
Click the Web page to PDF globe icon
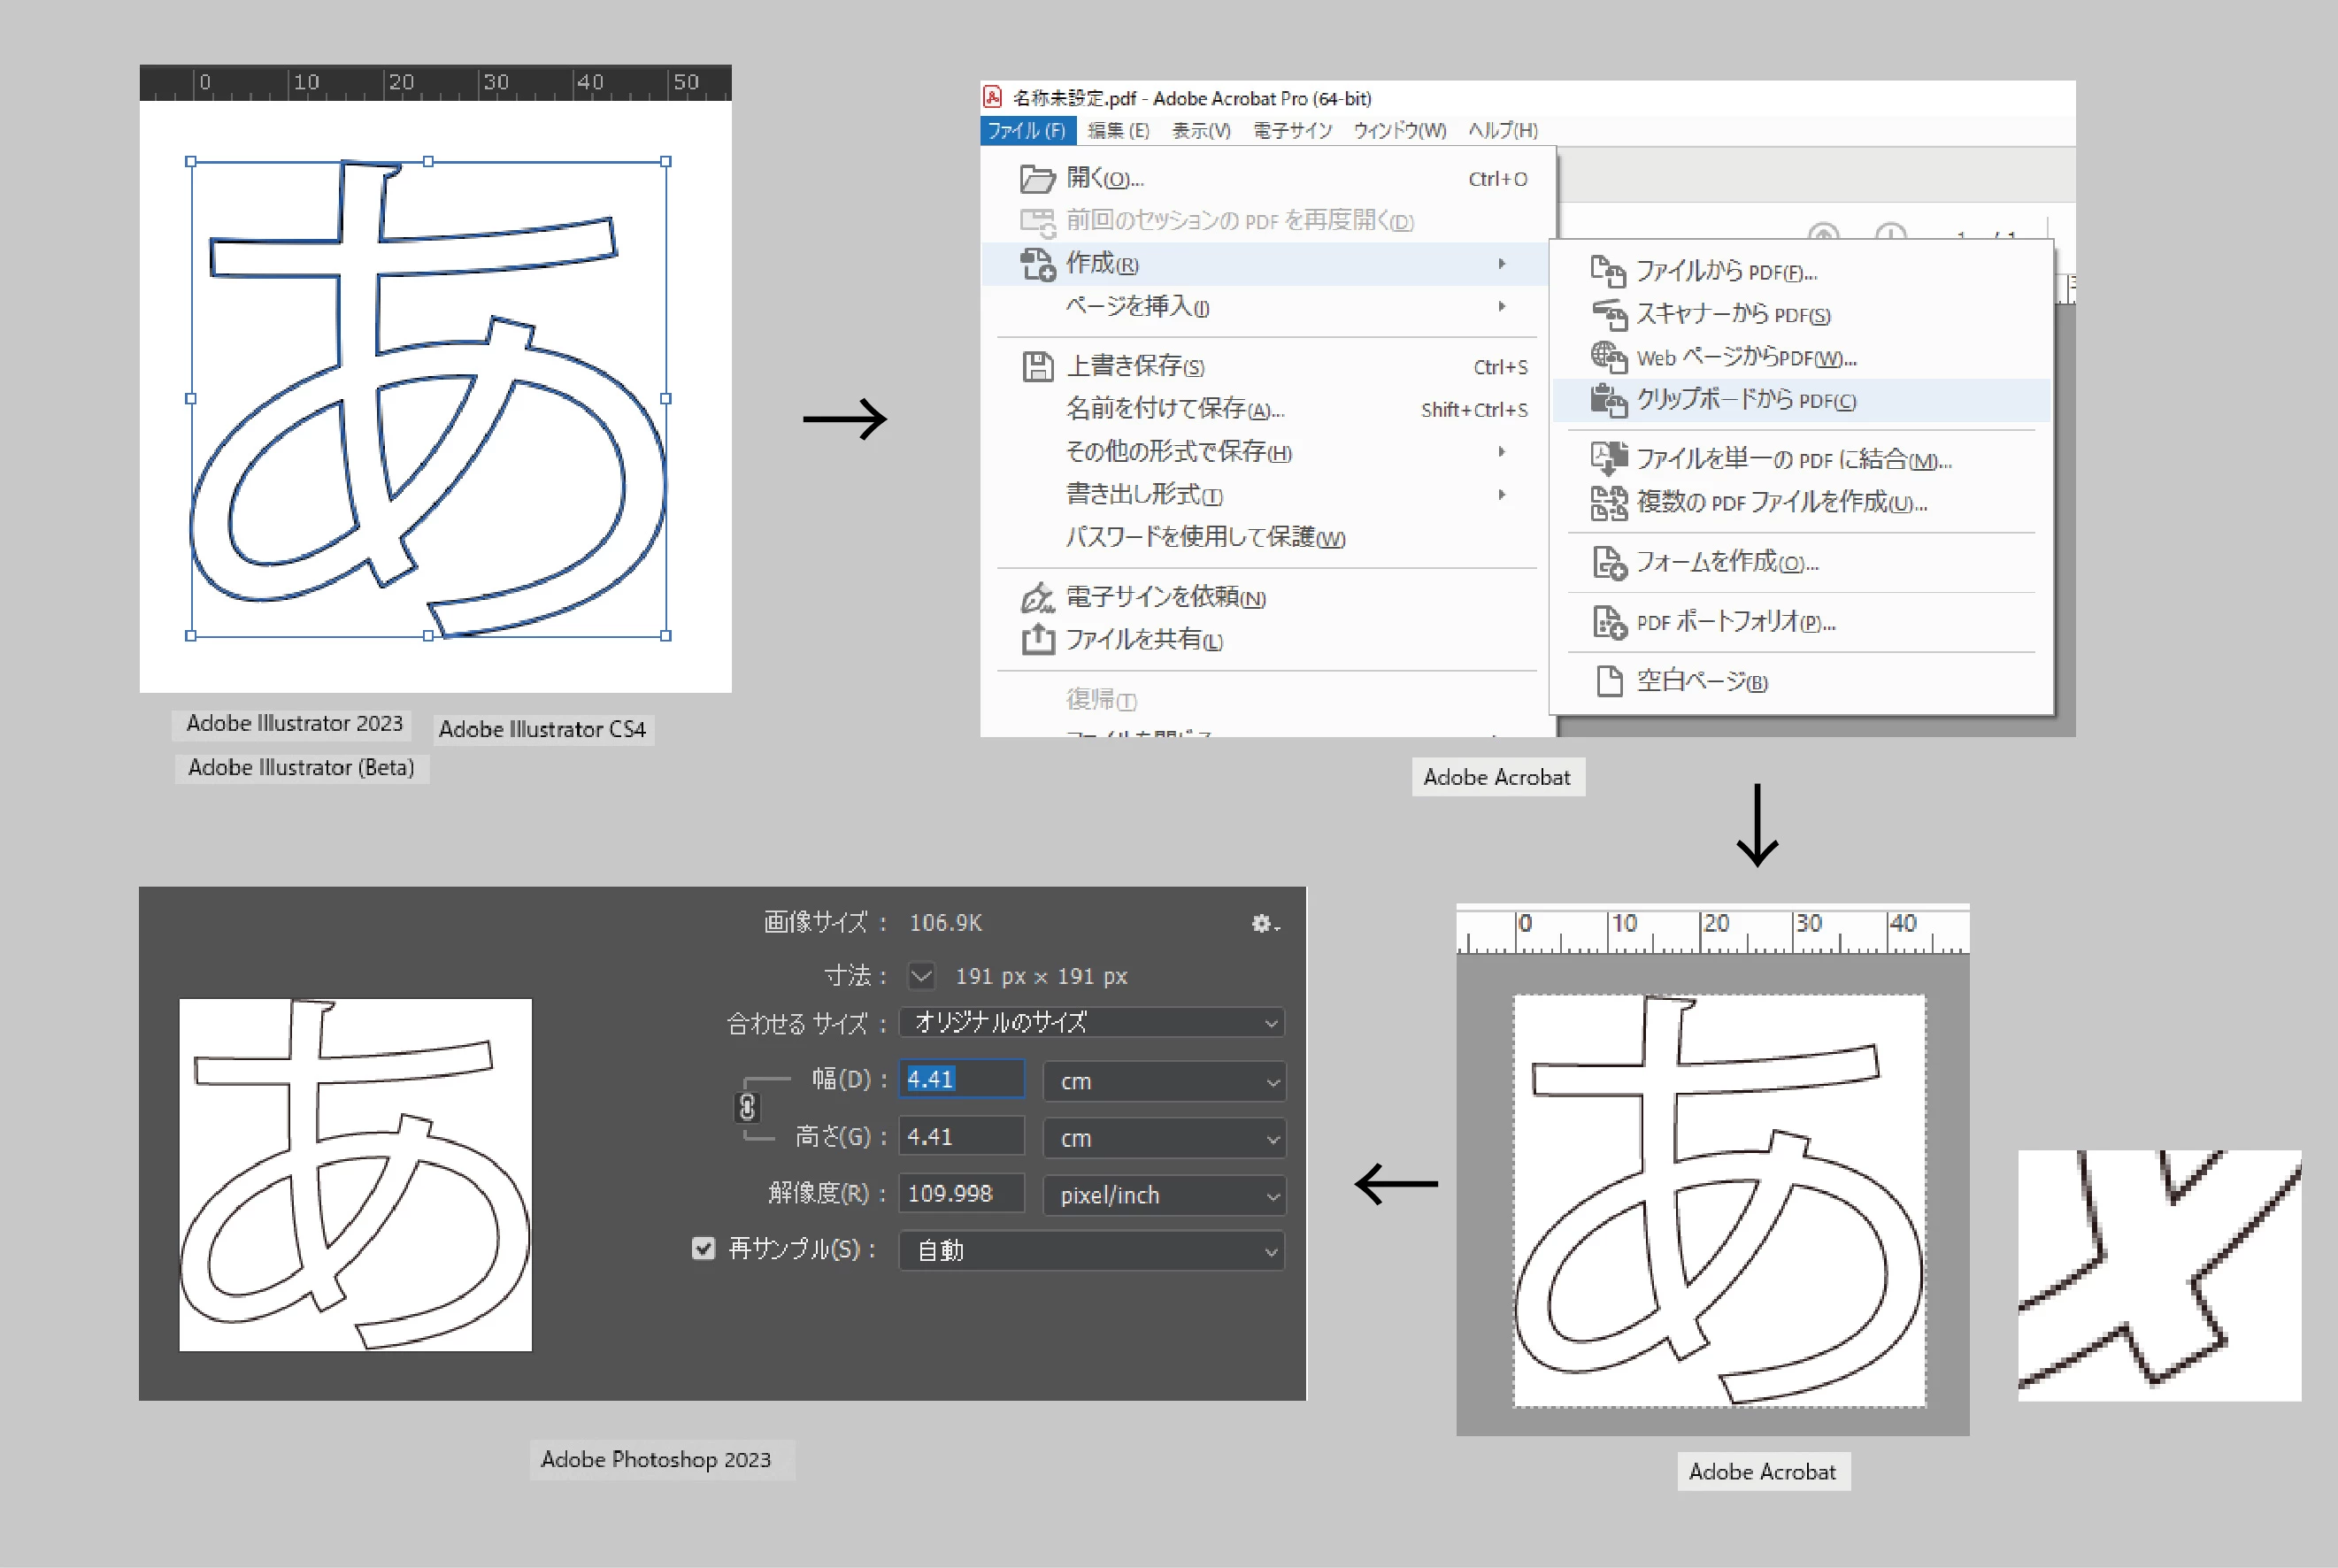[x=1609, y=357]
